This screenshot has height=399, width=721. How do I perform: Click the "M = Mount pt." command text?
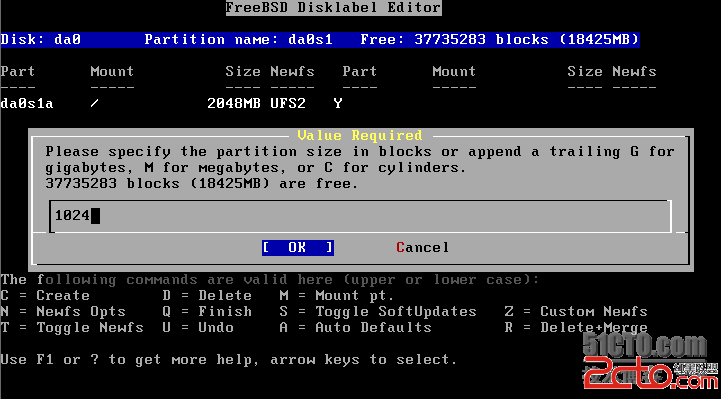pyautogui.click(x=337, y=296)
